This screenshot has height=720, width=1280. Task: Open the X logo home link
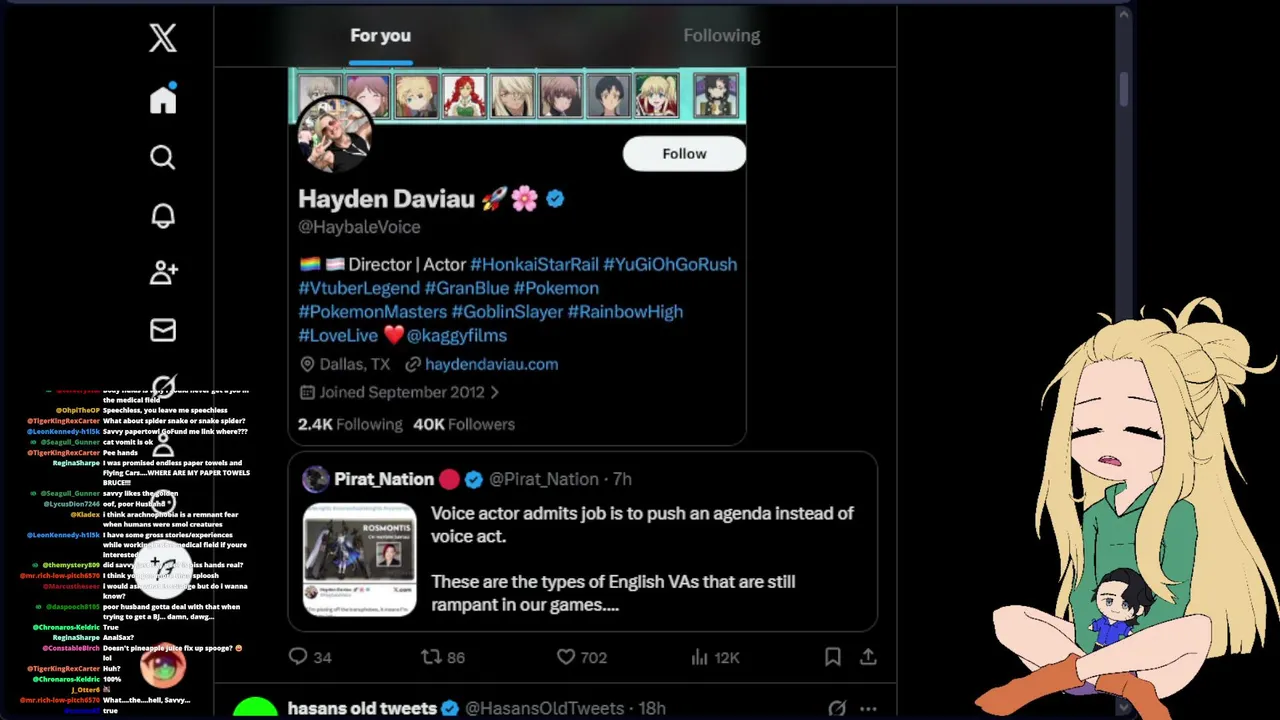[x=163, y=38]
